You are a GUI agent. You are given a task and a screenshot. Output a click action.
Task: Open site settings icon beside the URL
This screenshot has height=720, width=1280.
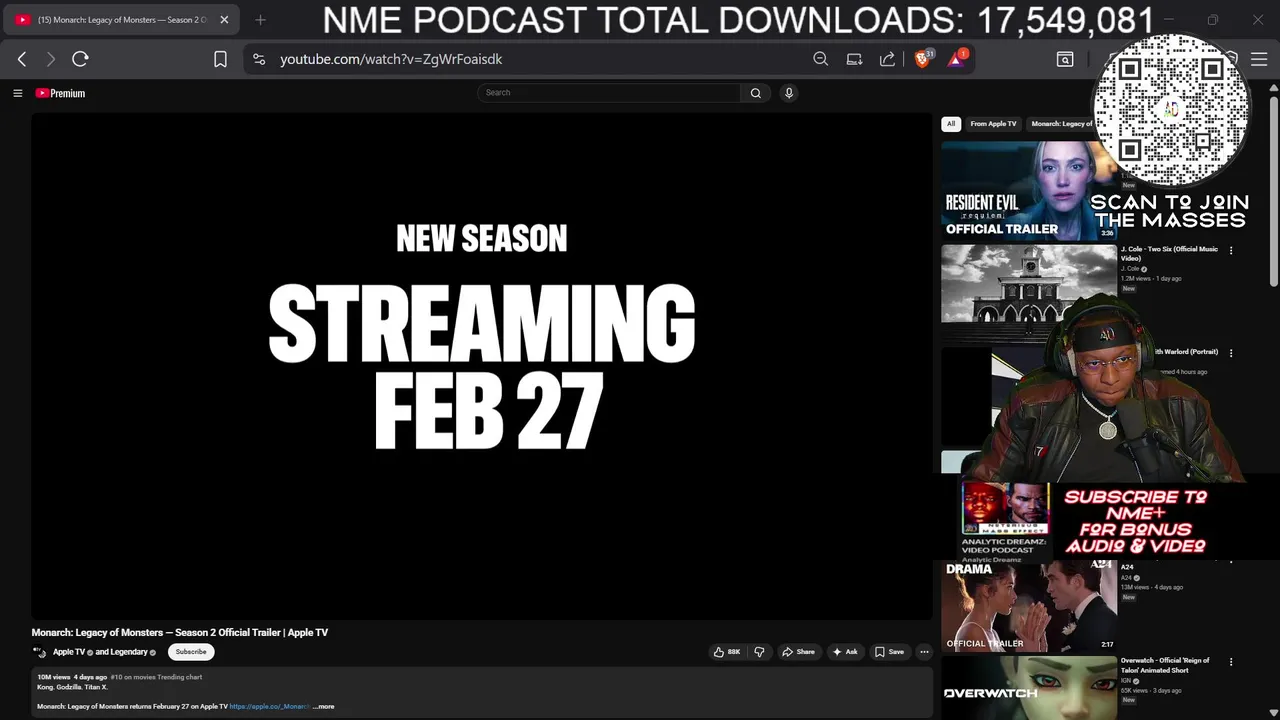(259, 59)
